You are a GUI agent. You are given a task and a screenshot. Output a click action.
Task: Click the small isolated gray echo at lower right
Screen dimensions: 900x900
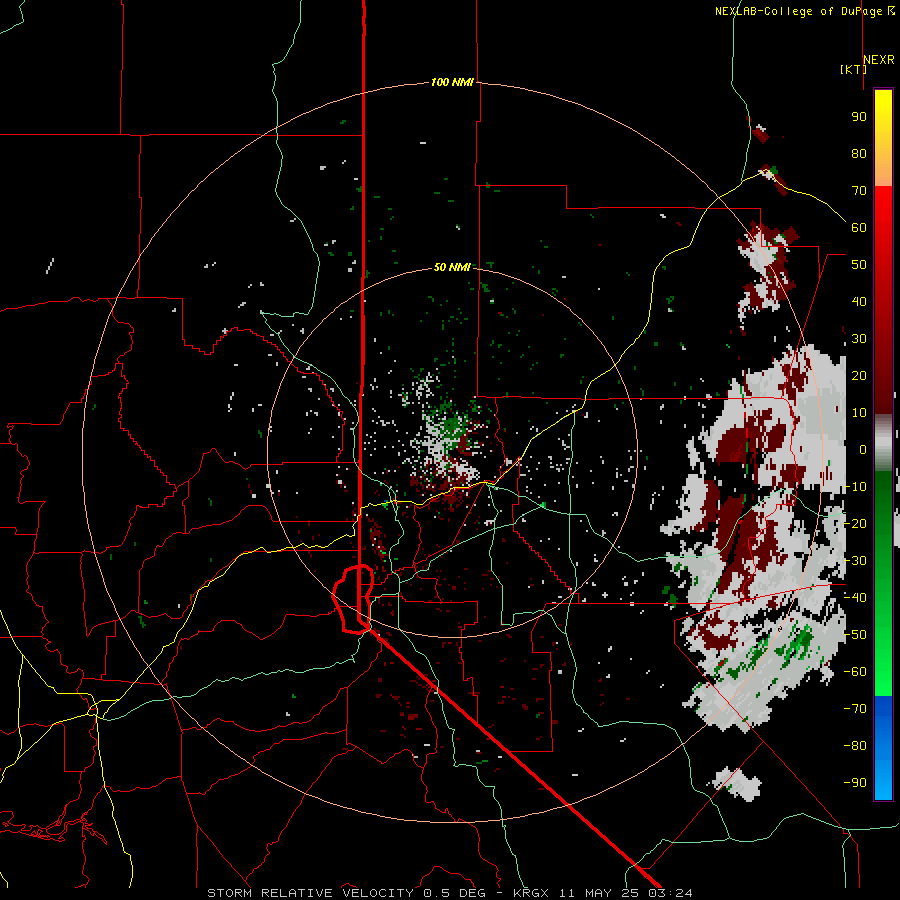coord(736,783)
